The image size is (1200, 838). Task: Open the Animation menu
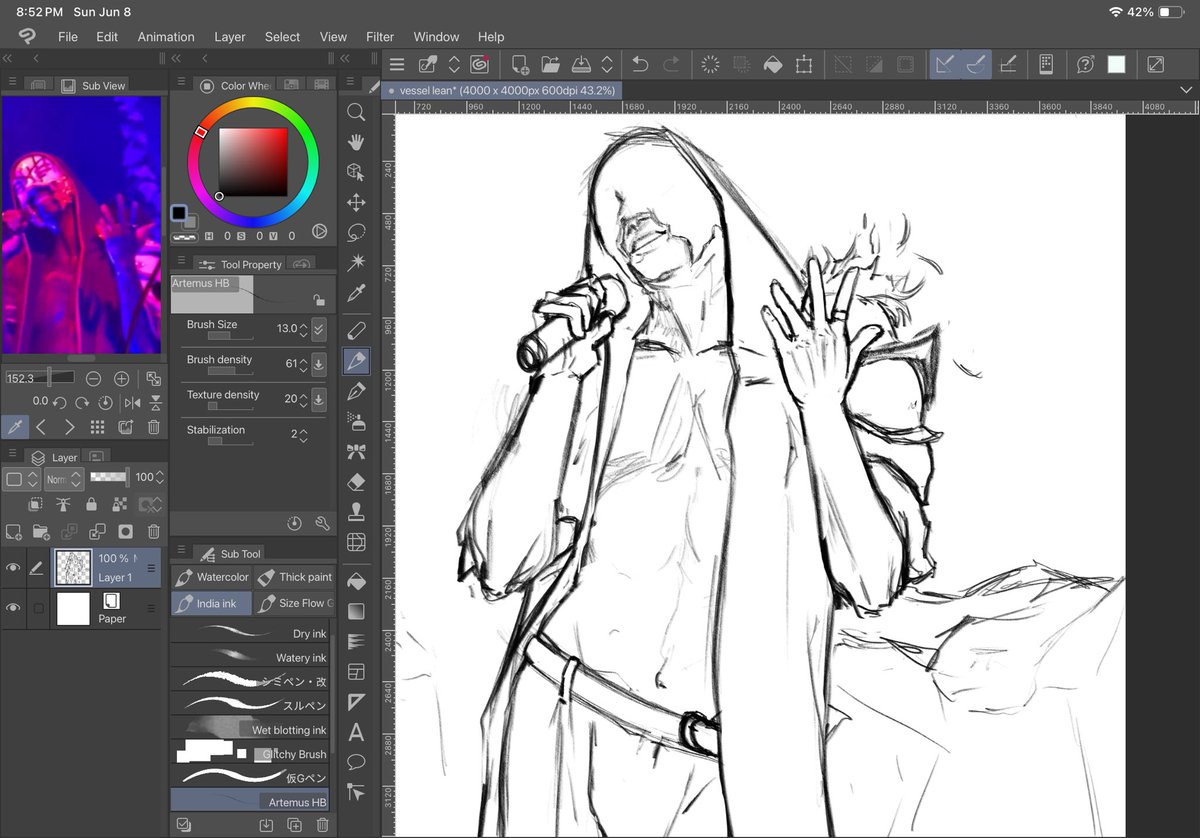coord(166,37)
